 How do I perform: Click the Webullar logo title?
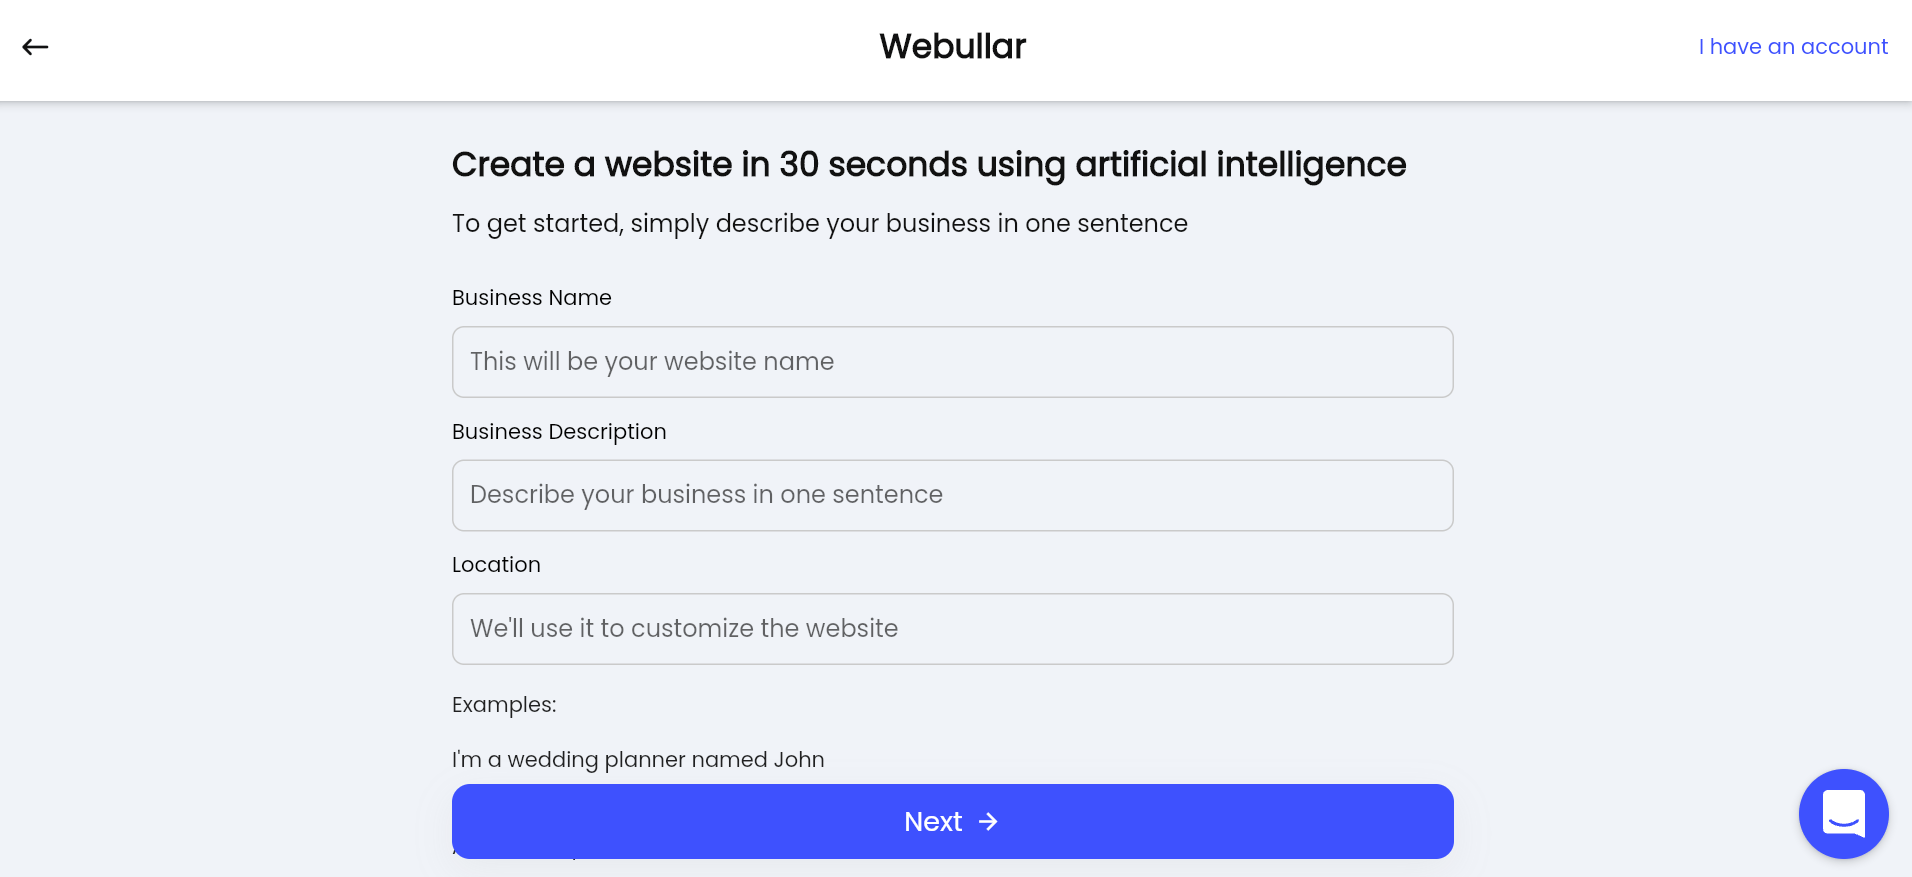[952, 46]
